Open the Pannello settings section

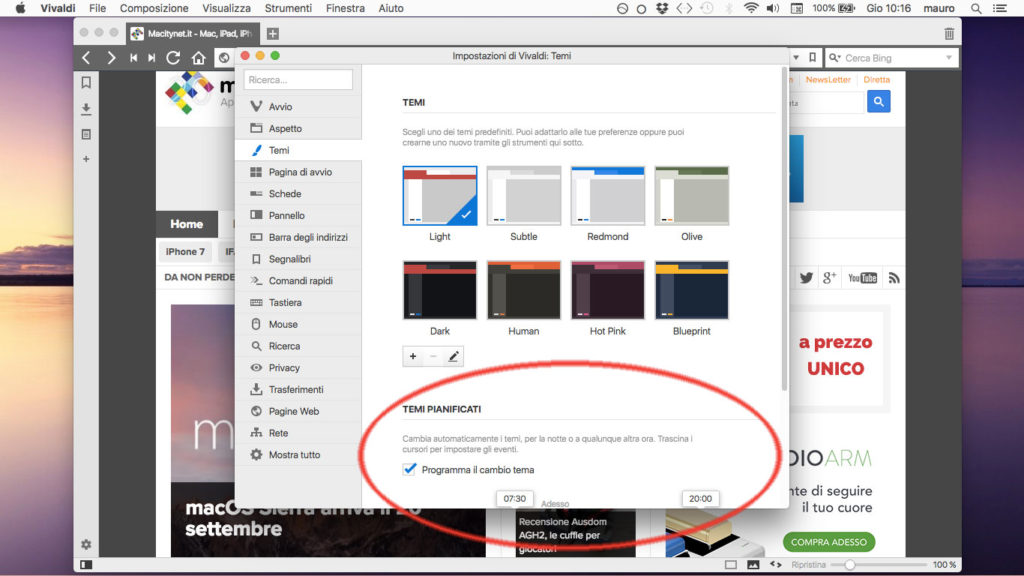[298, 216]
